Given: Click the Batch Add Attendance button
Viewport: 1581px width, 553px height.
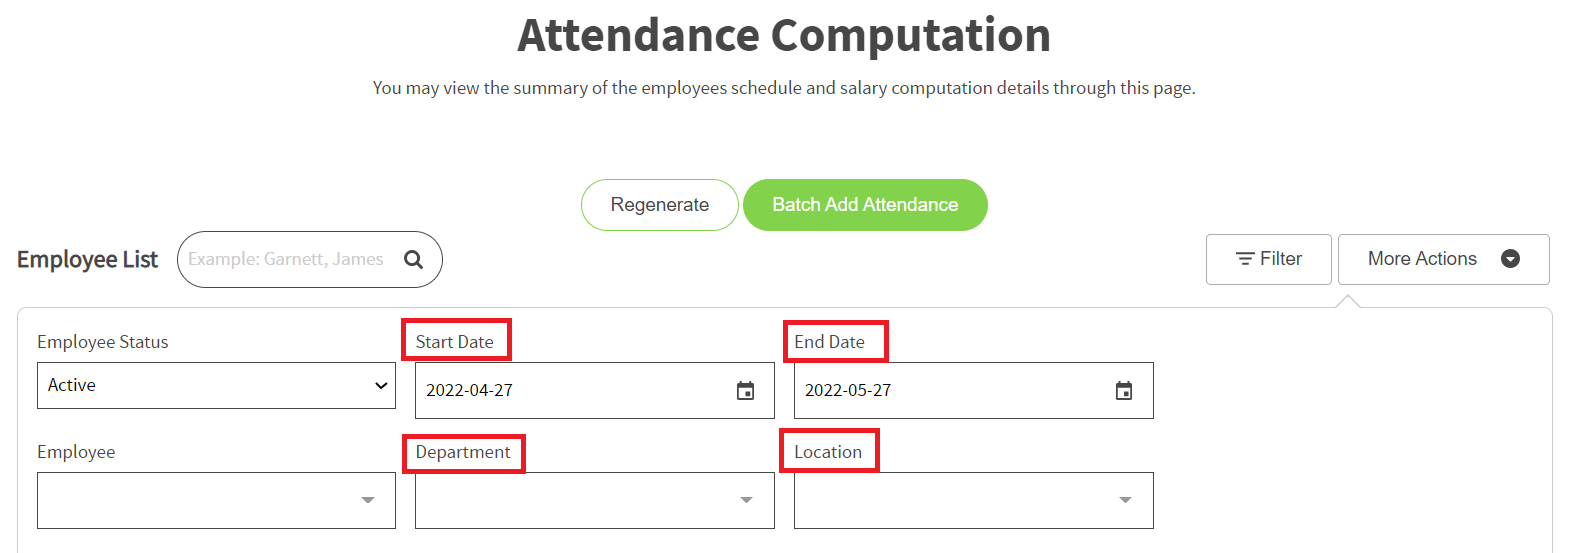Looking at the screenshot, I should point(865,205).
